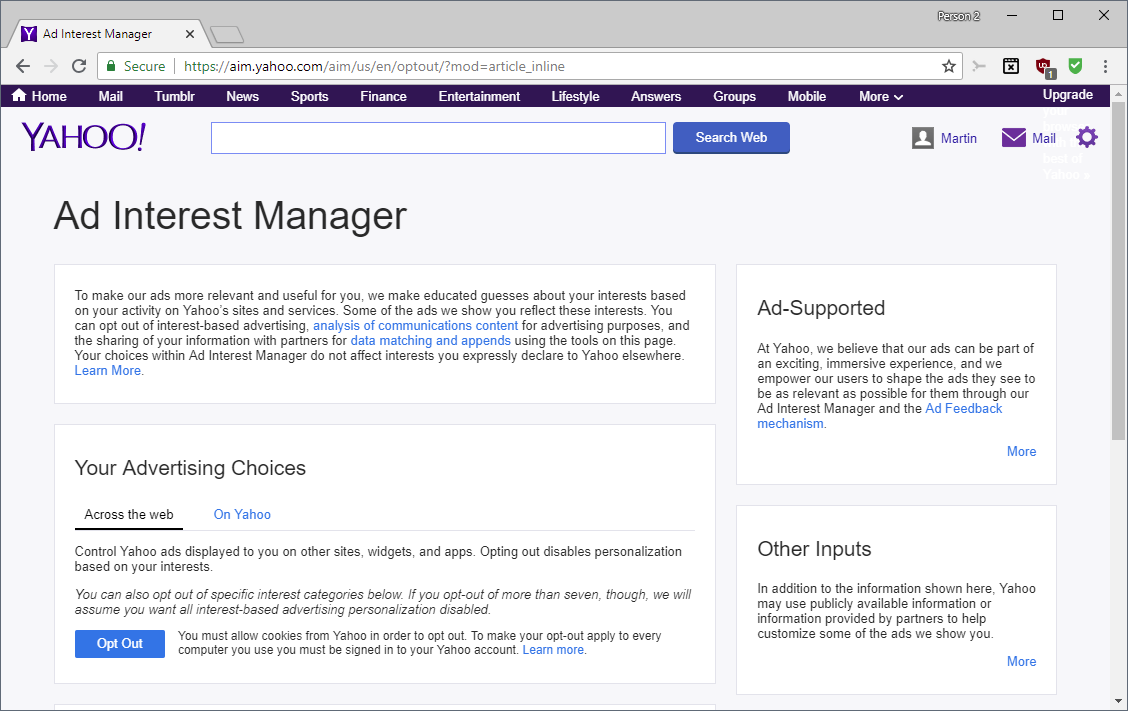
Task: Click the vertical scrollbar thumb
Action: [1118, 271]
